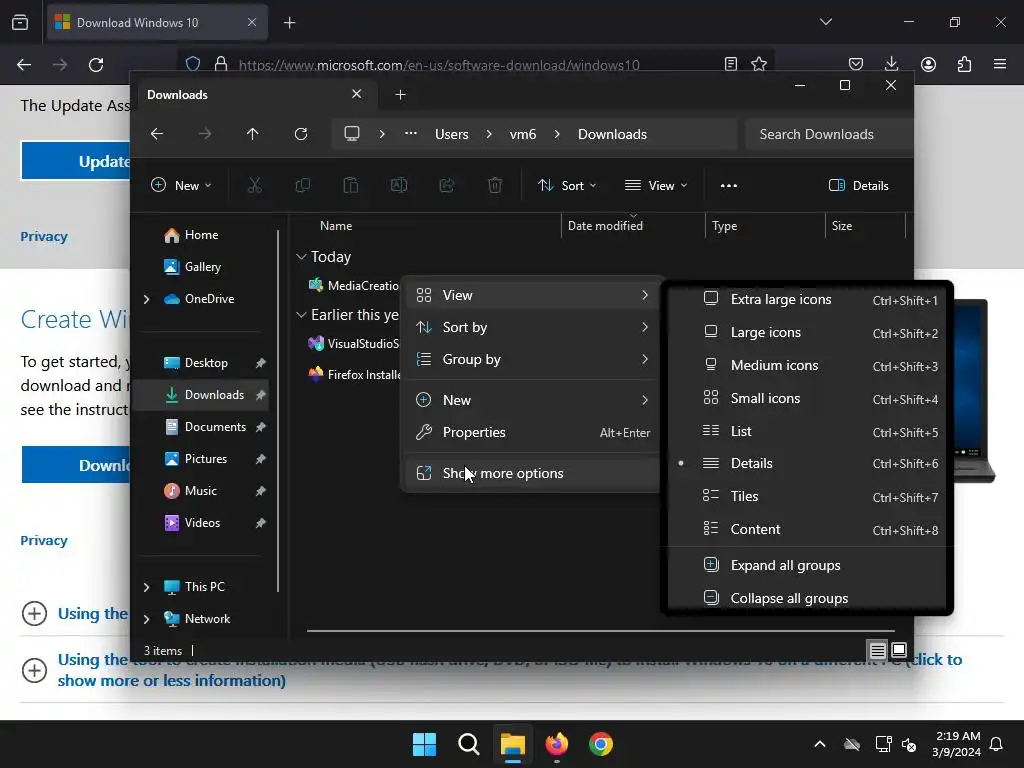Open a new Explorer tab with plus
The width and height of the screenshot is (1024, 768).
(400, 95)
